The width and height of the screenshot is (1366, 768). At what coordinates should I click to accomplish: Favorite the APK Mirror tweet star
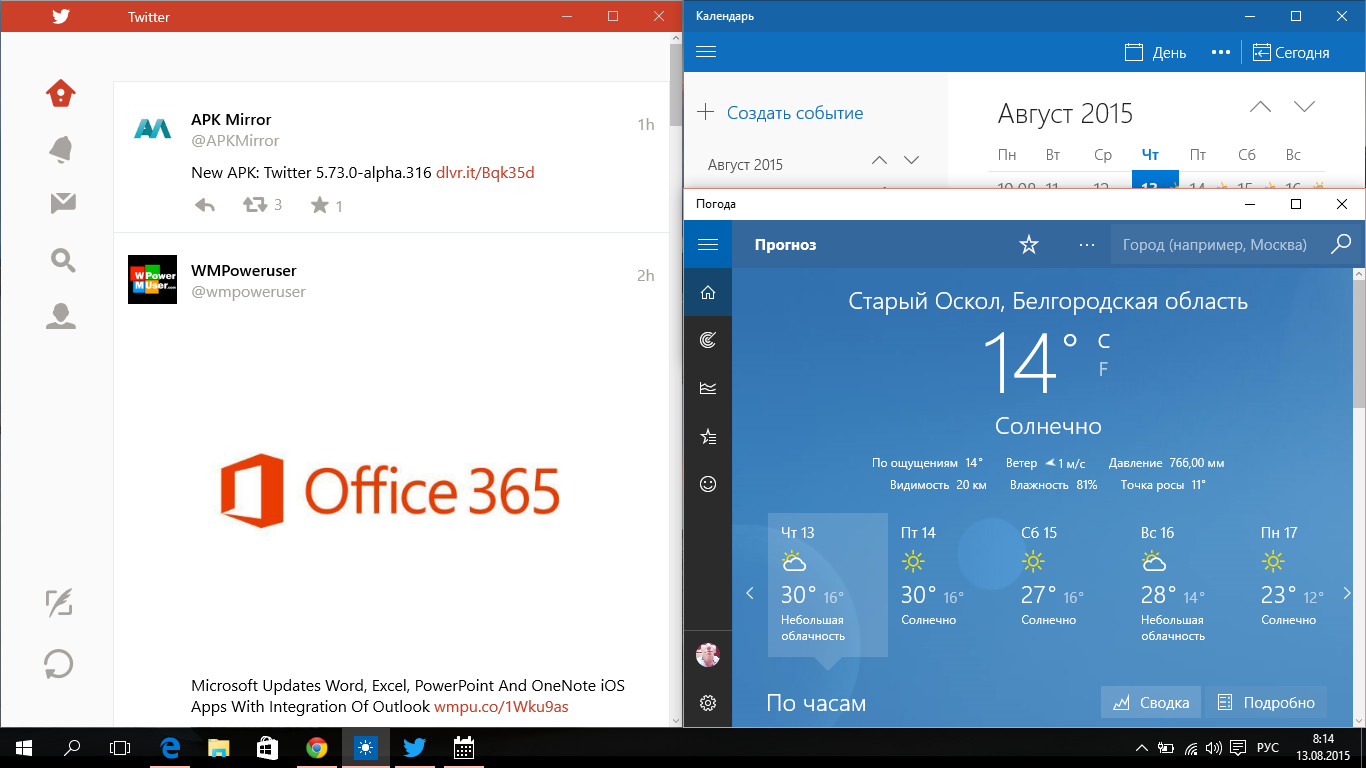(319, 205)
